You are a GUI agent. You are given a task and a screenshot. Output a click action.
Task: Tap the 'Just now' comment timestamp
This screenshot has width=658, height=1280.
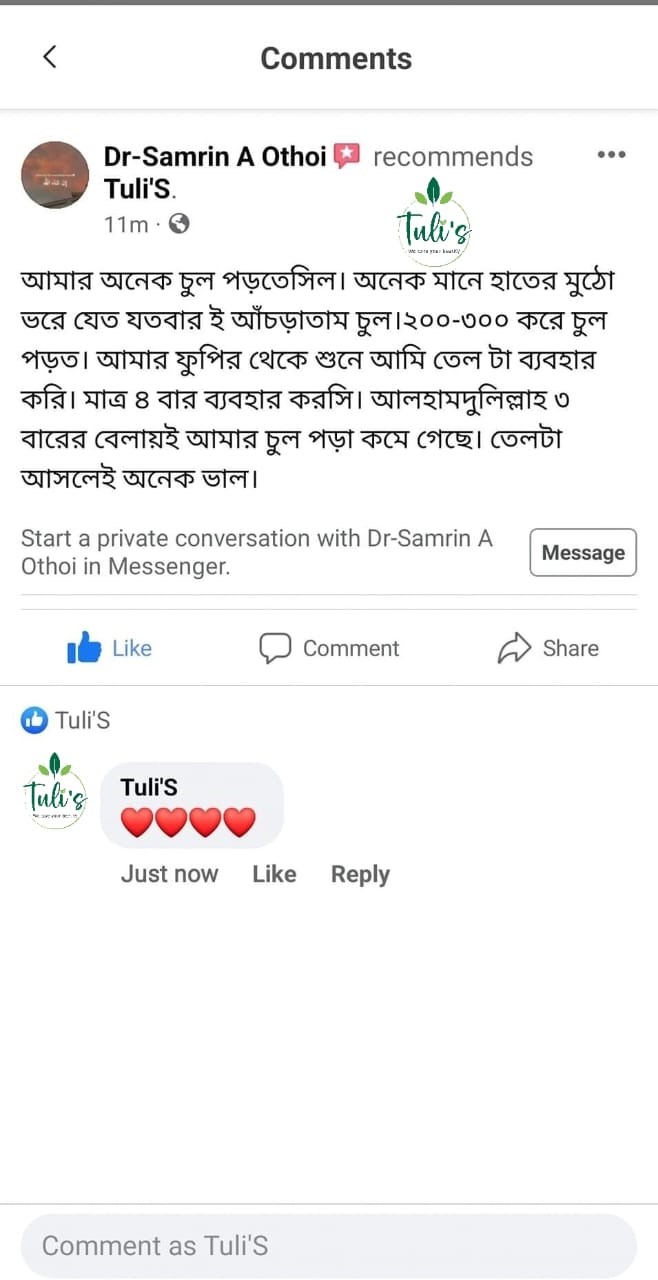[x=169, y=874]
